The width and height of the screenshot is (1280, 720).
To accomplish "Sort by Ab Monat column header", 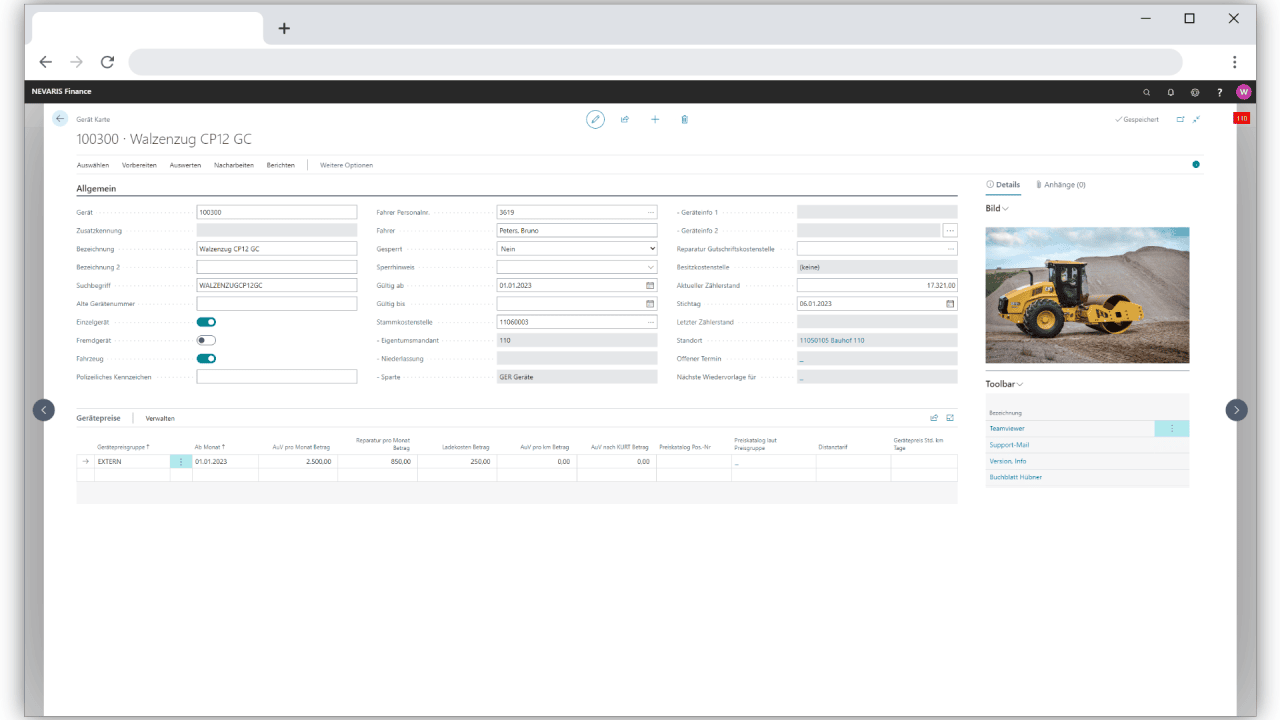I will (210, 447).
